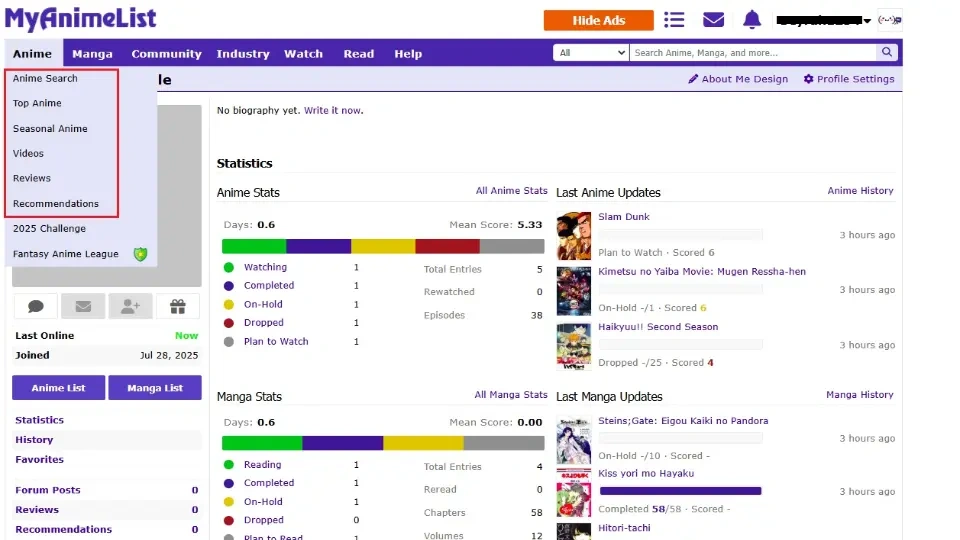Open Hitori-tachi title link
This screenshot has height=540, width=960.
[x=624, y=528]
